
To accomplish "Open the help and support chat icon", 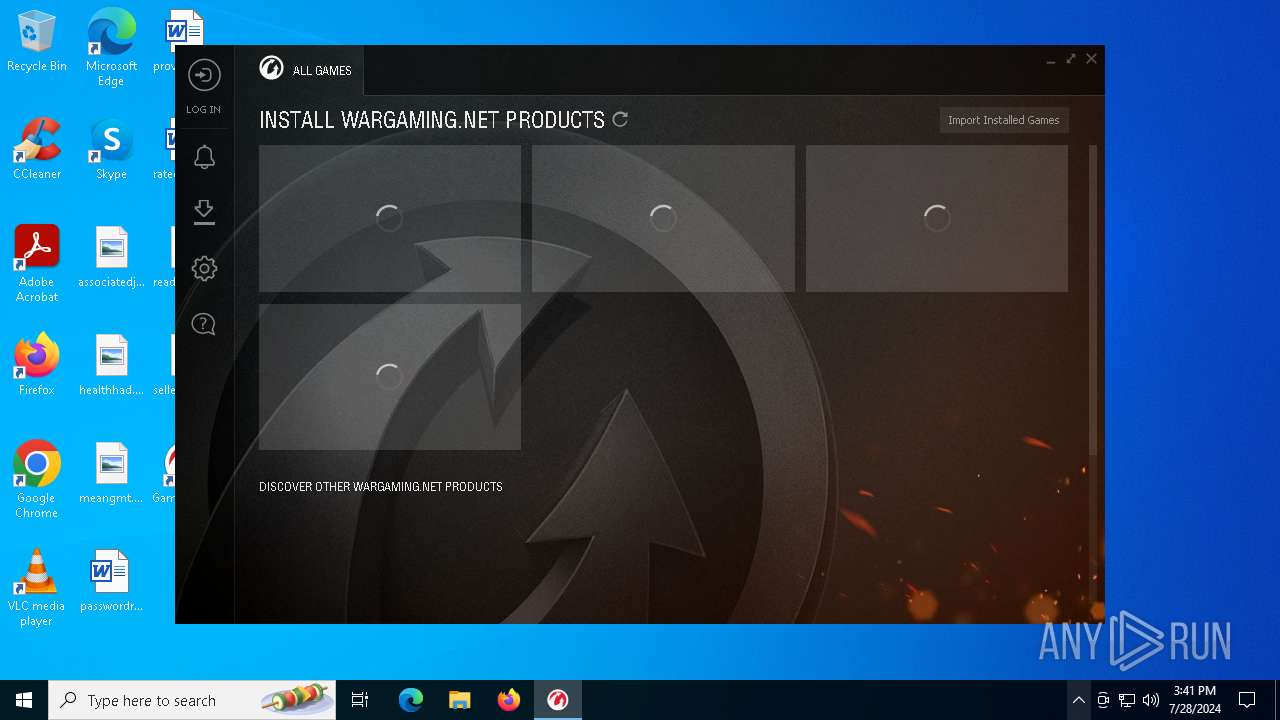I will pyautogui.click(x=204, y=324).
